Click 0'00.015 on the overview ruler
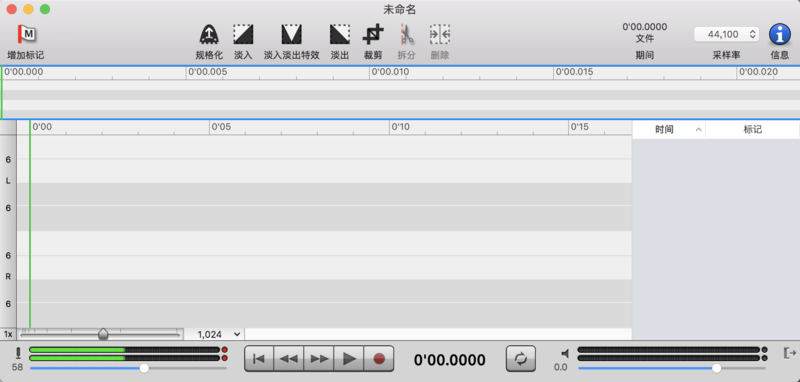This screenshot has width=800, height=382. click(x=574, y=72)
